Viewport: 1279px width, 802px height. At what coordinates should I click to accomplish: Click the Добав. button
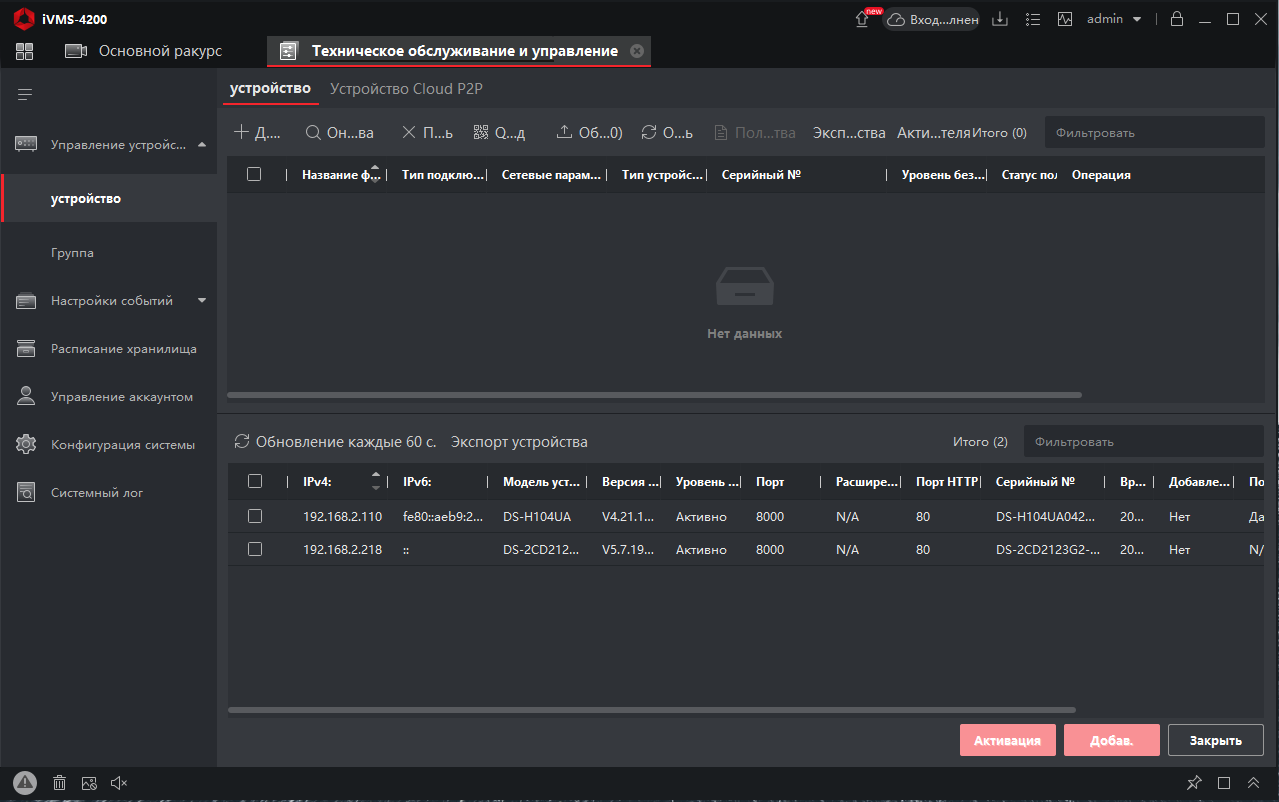(x=1112, y=740)
